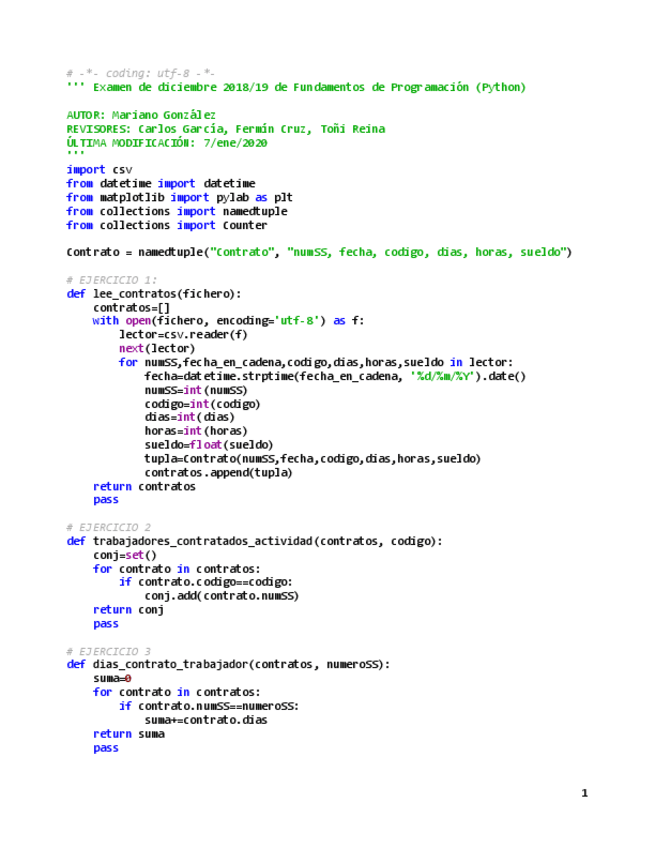655x848 pixels.
Task: Click 'def dias_contrato_trabajador' line
Action: [x=228, y=664]
